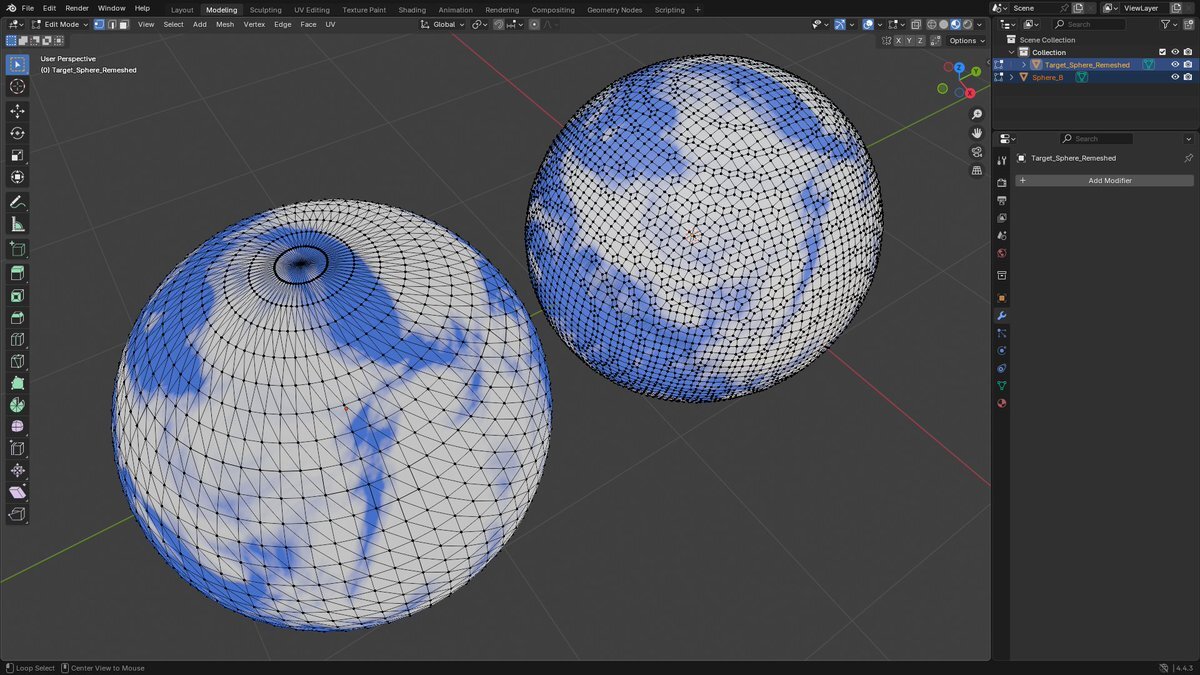Open the Object Data properties tab icon

point(1002,386)
